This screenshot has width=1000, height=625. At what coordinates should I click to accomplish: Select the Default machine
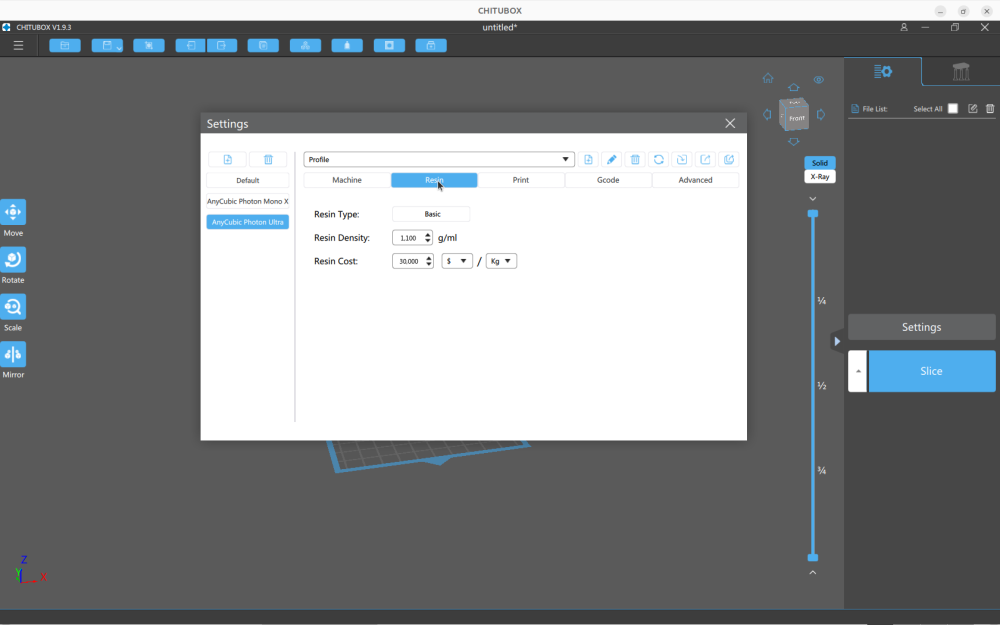point(247,180)
